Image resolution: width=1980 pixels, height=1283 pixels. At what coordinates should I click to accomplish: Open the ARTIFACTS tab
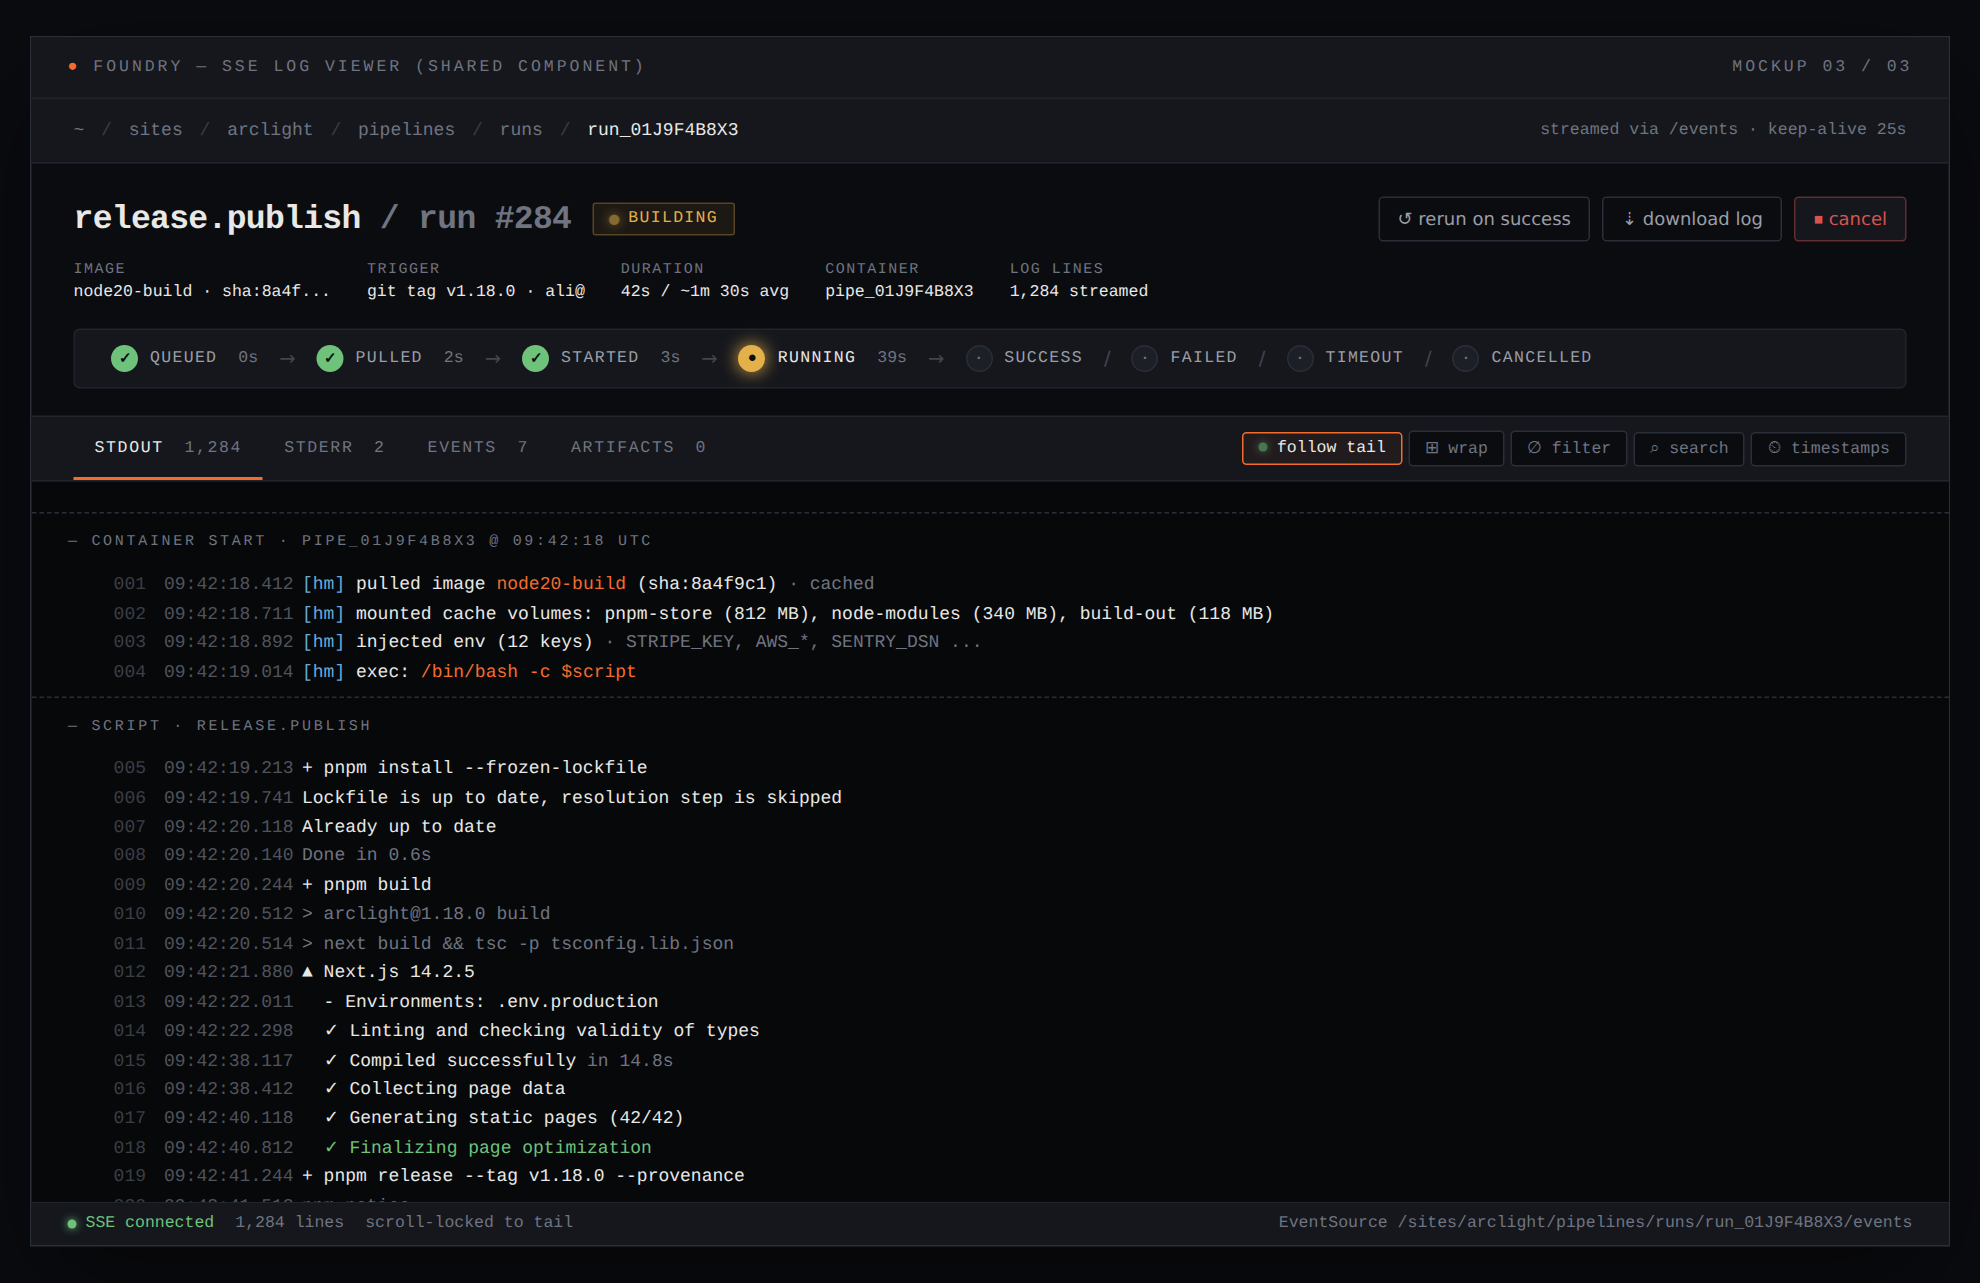638,448
